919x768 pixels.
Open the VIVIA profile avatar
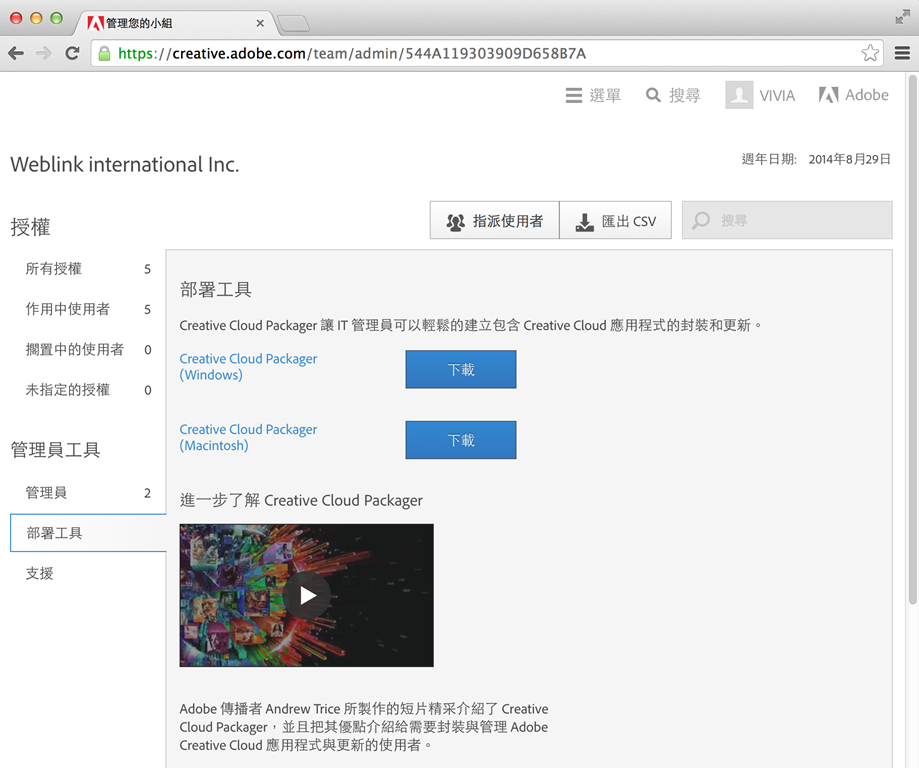[739, 95]
